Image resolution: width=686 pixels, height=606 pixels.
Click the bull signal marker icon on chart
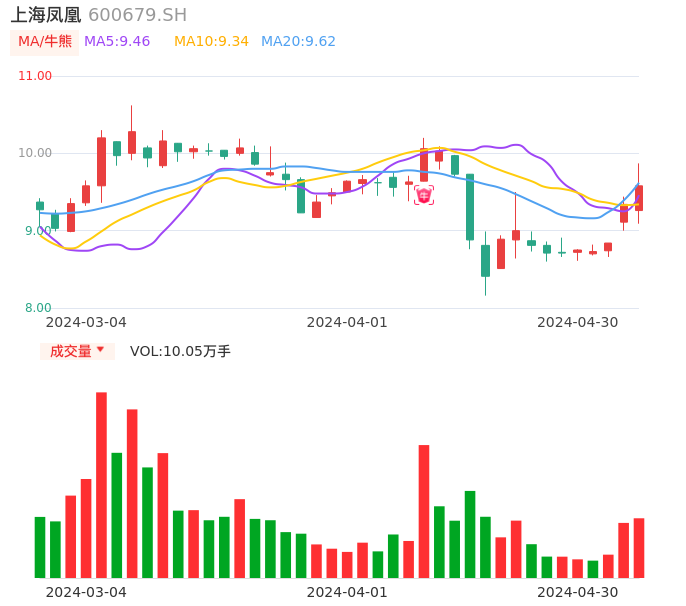tap(424, 196)
